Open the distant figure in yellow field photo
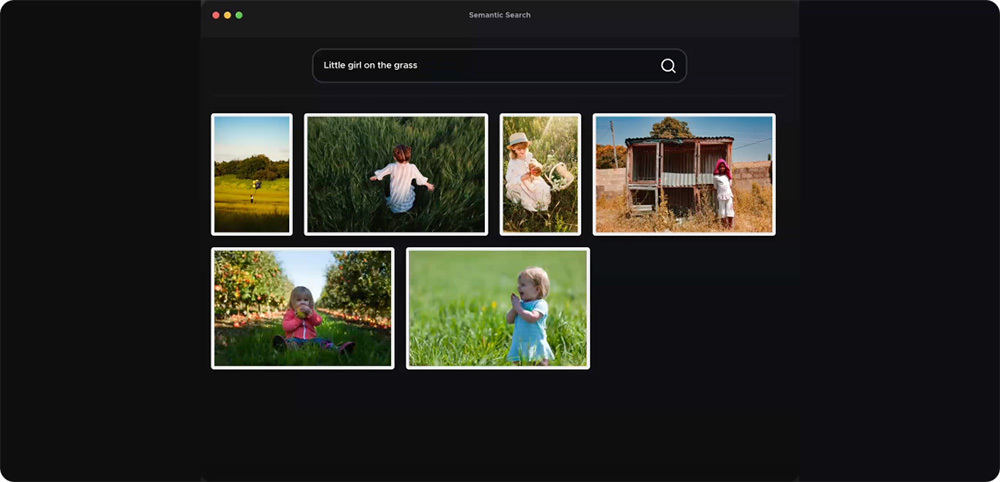 point(251,174)
